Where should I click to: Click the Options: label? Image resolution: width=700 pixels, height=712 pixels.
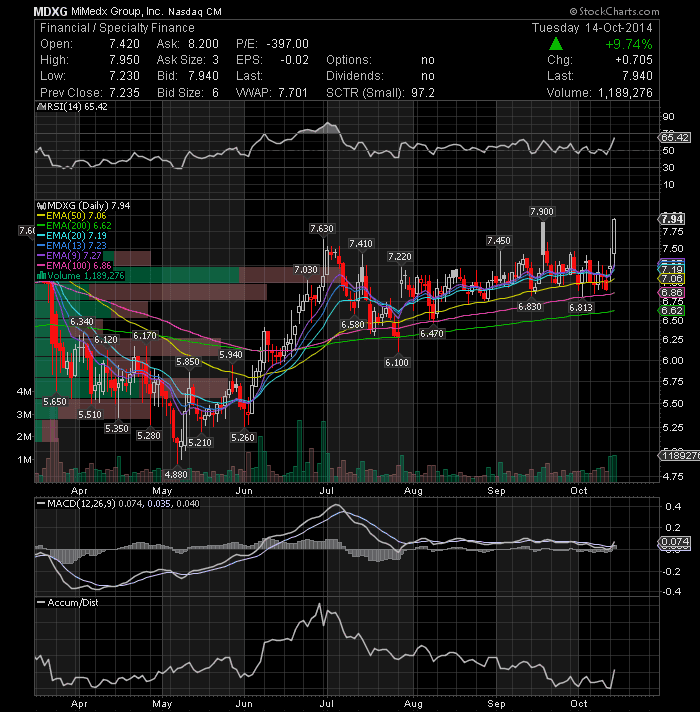click(349, 60)
